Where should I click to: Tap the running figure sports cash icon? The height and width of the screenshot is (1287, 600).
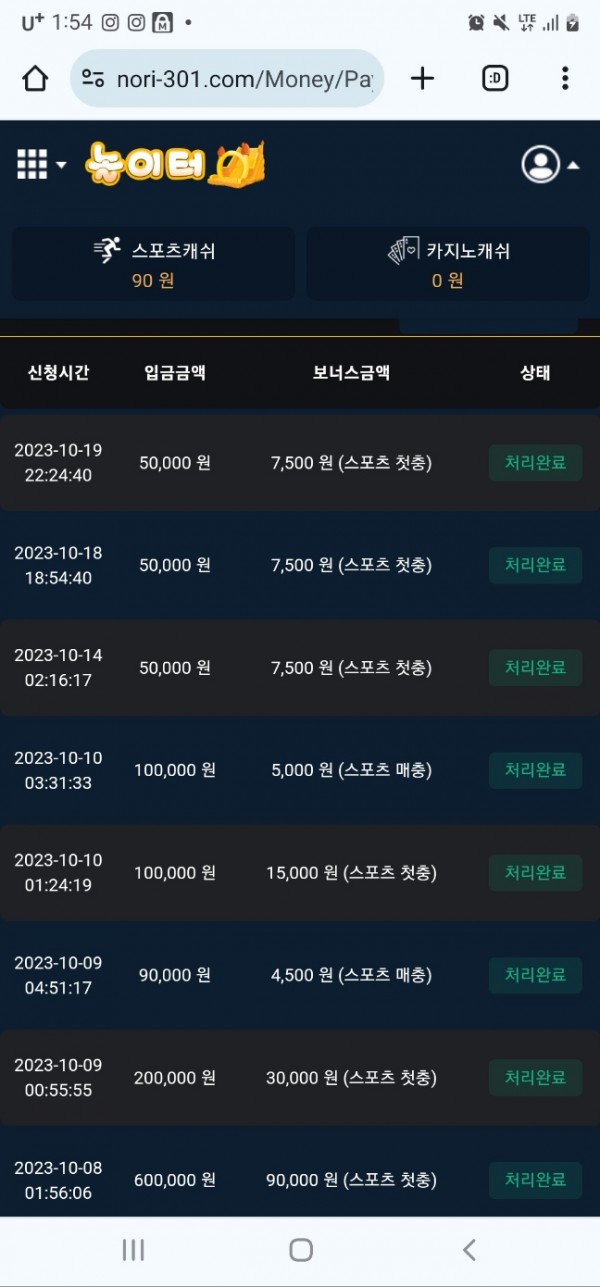click(x=106, y=251)
